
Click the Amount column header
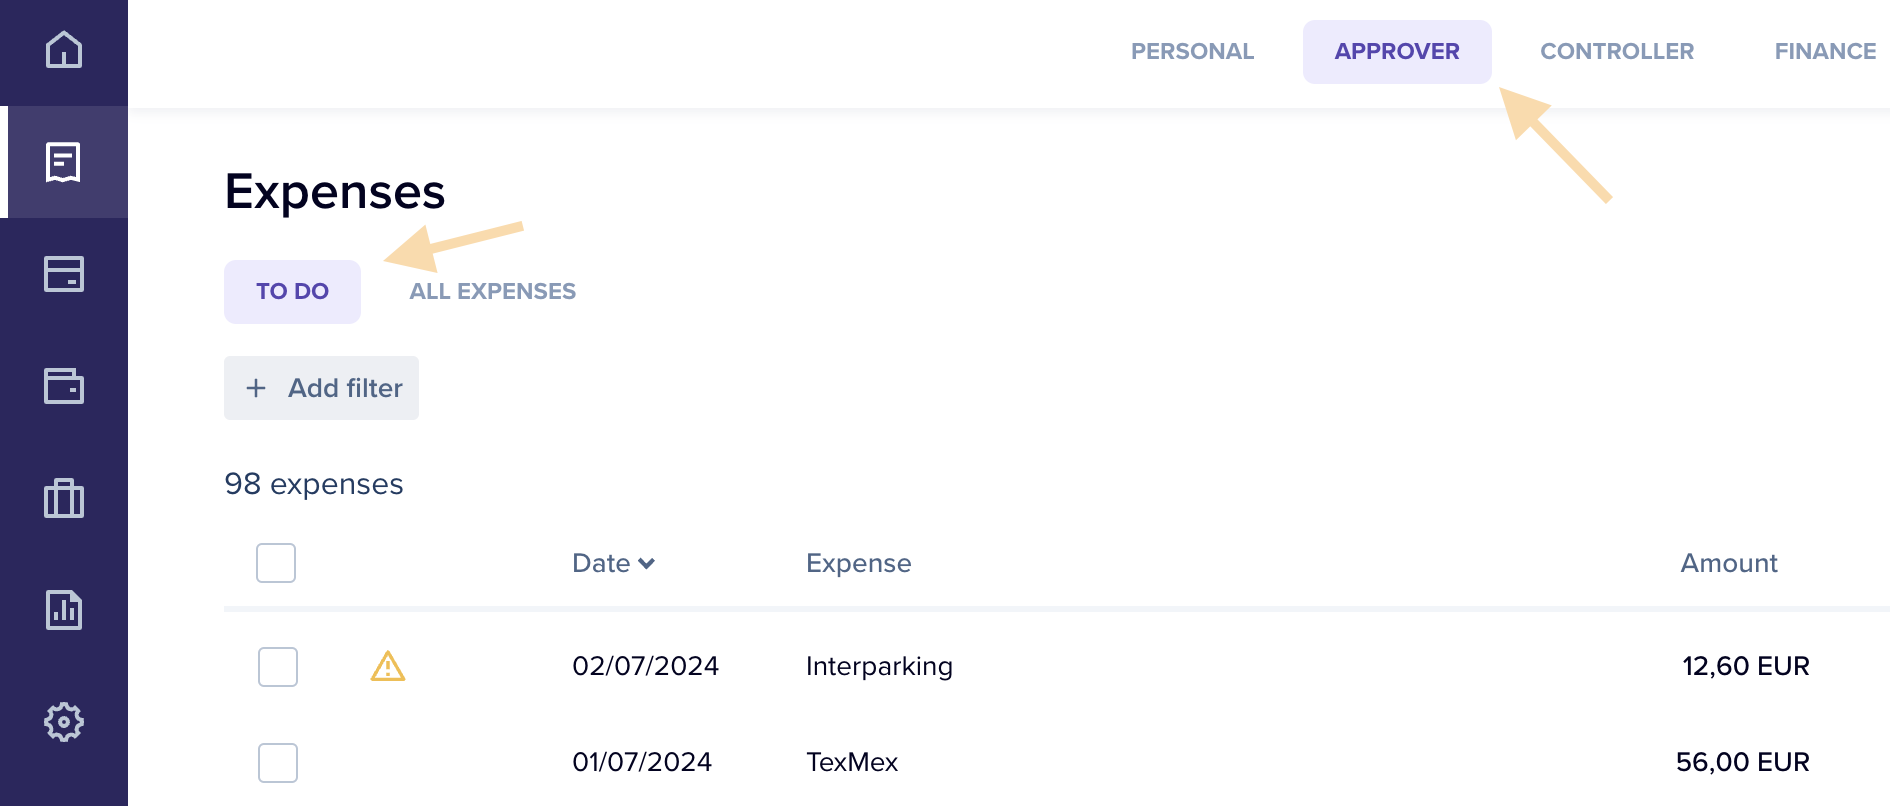(1728, 563)
